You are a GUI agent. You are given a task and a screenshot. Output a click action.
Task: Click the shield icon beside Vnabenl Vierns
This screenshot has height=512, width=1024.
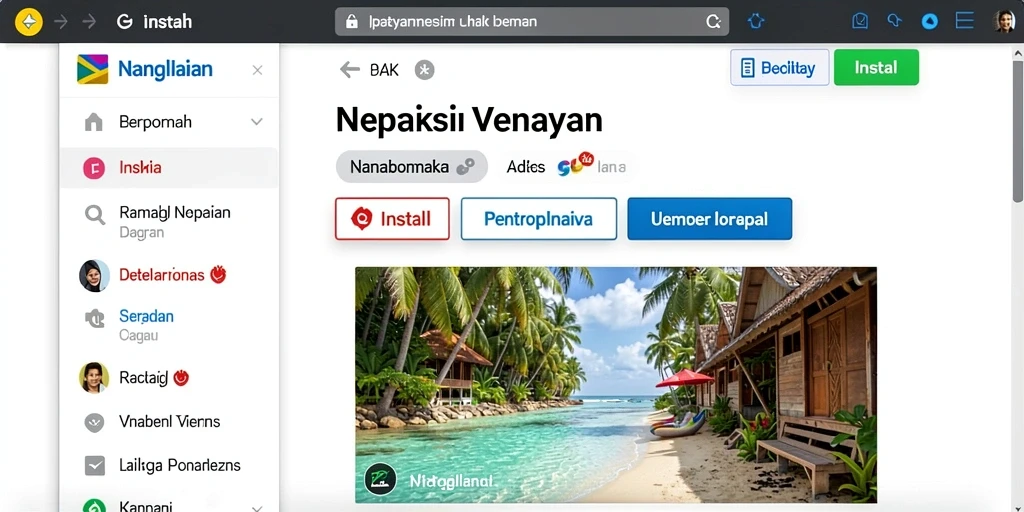(95, 423)
